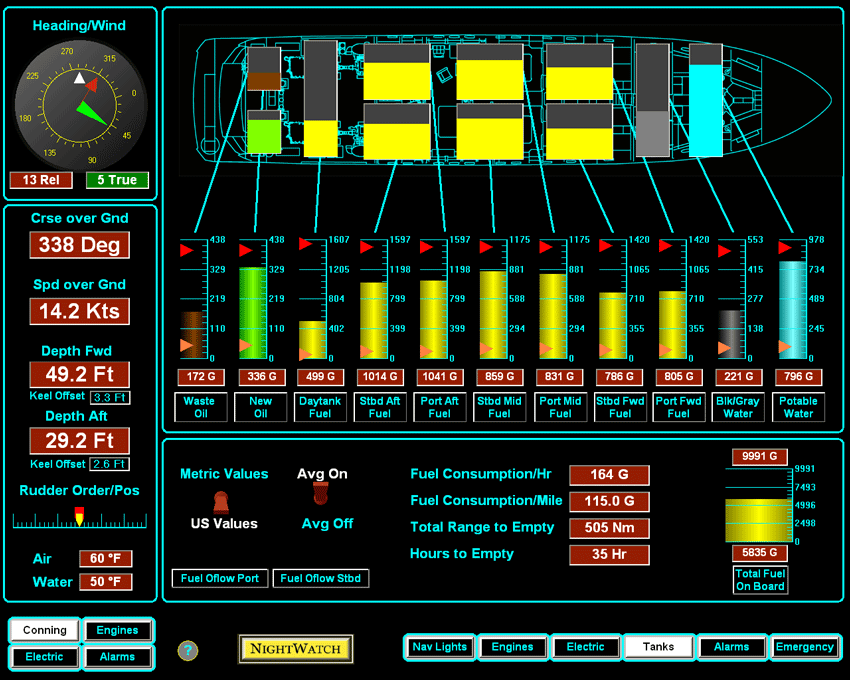This screenshot has width=850, height=680.
Task: Click the Rudder Order/Pos slider indicator
Action: [80, 517]
